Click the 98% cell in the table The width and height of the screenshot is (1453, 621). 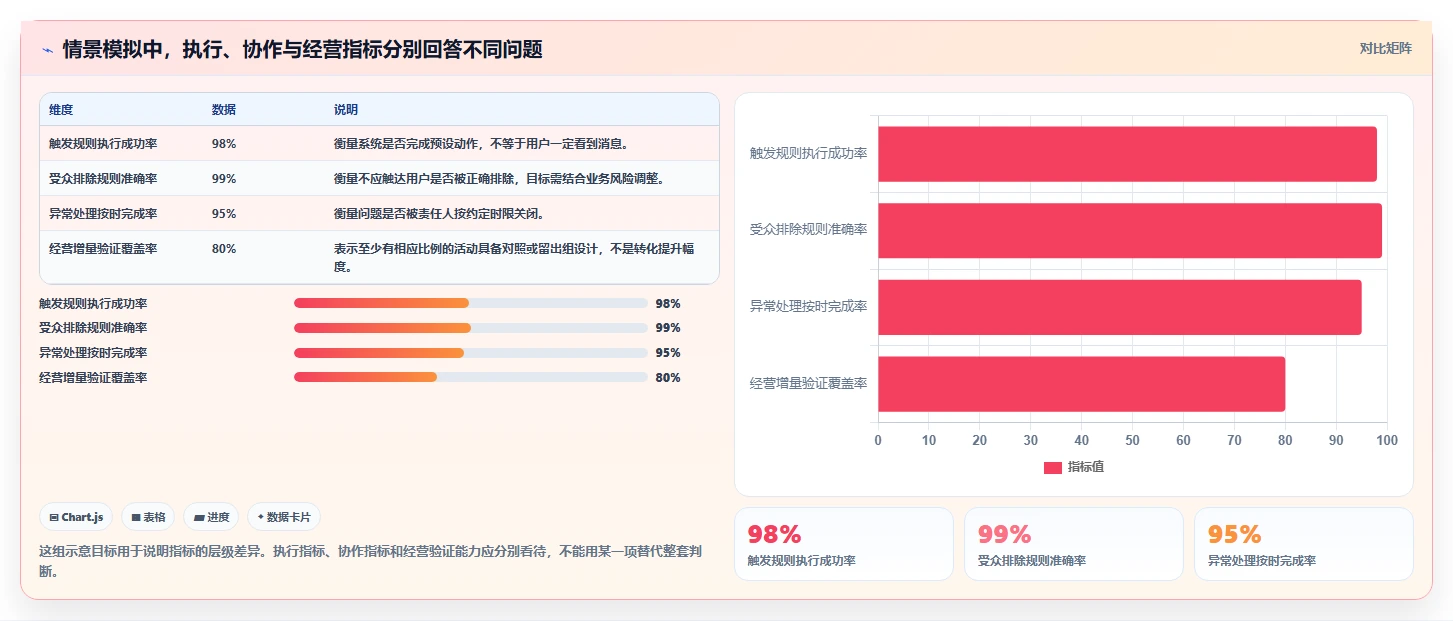(x=224, y=144)
